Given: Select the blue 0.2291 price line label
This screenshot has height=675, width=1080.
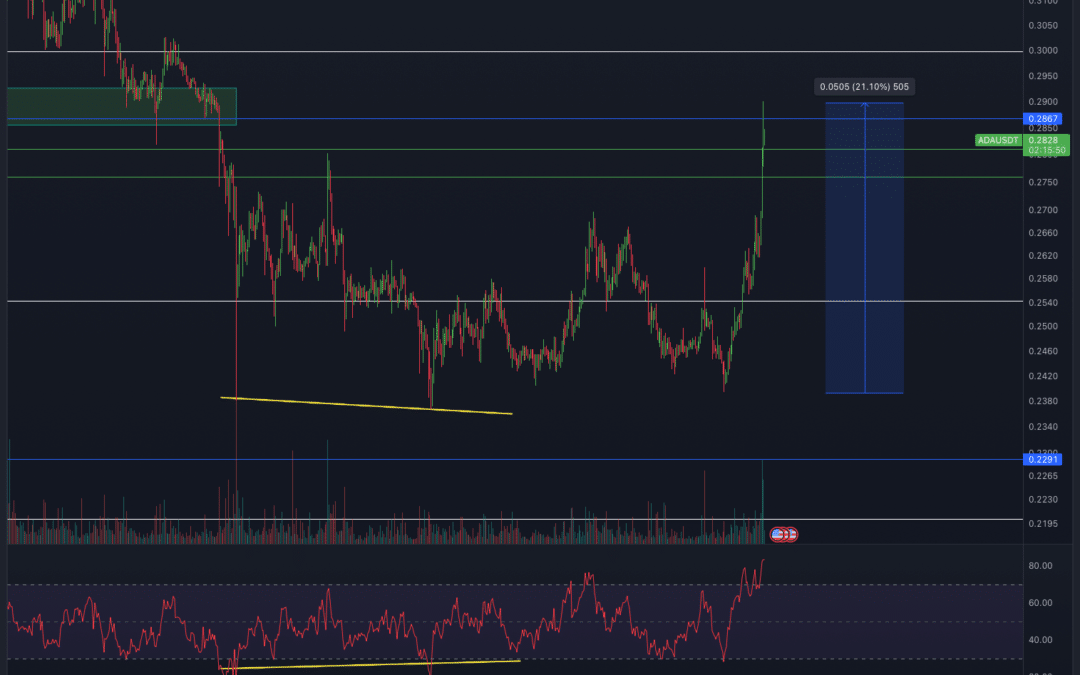Looking at the screenshot, I should [1043, 459].
